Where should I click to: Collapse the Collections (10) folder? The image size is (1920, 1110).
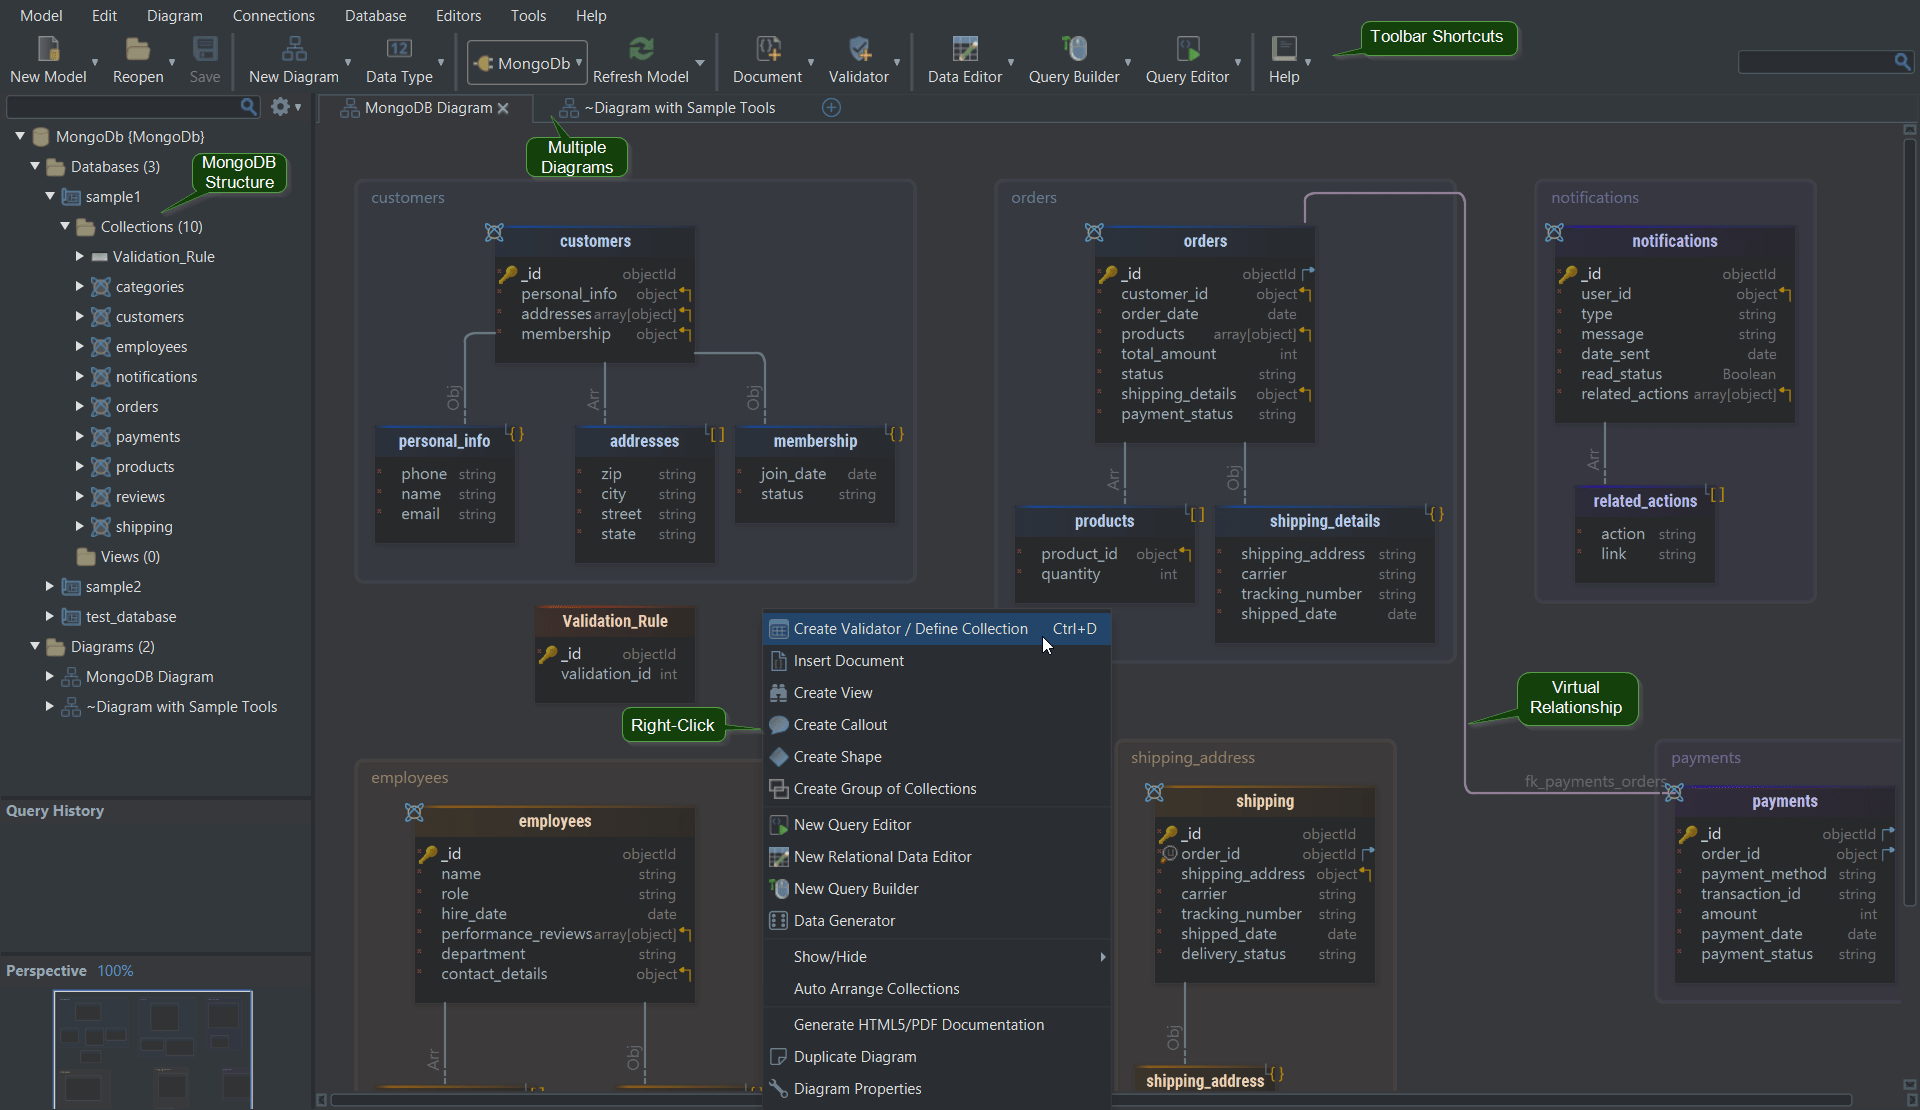point(65,227)
